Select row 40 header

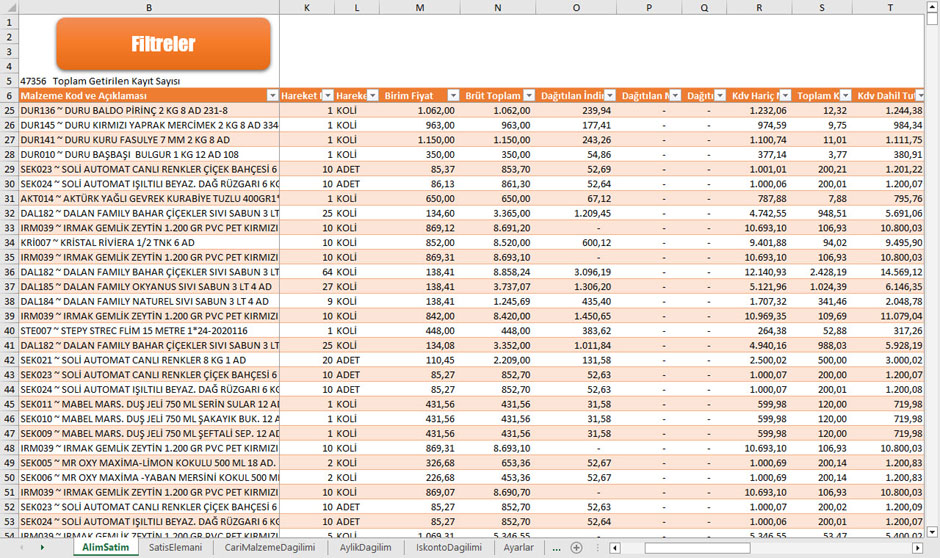click(9, 330)
